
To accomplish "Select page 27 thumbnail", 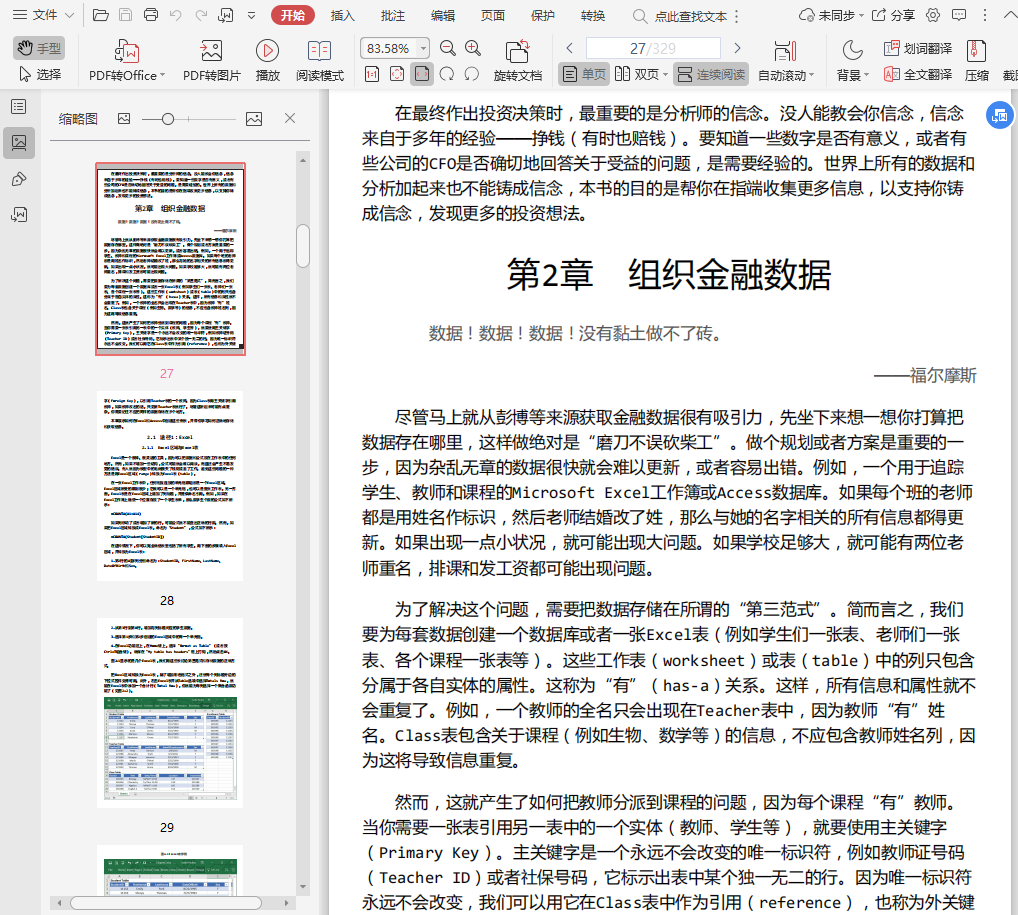I will (170, 258).
